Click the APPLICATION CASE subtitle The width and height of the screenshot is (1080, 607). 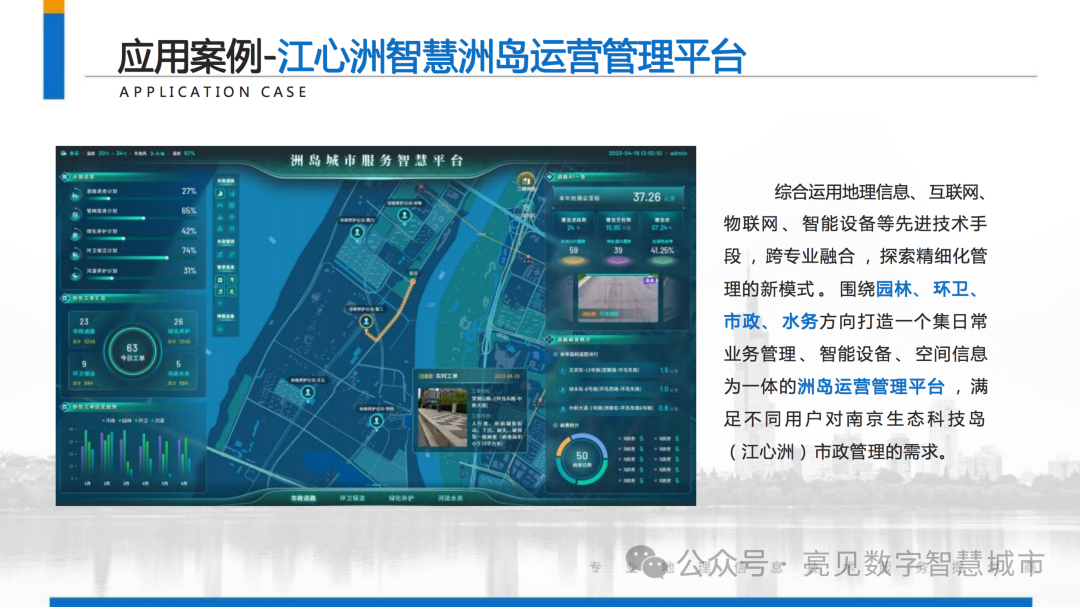click(x=214, y=92)
